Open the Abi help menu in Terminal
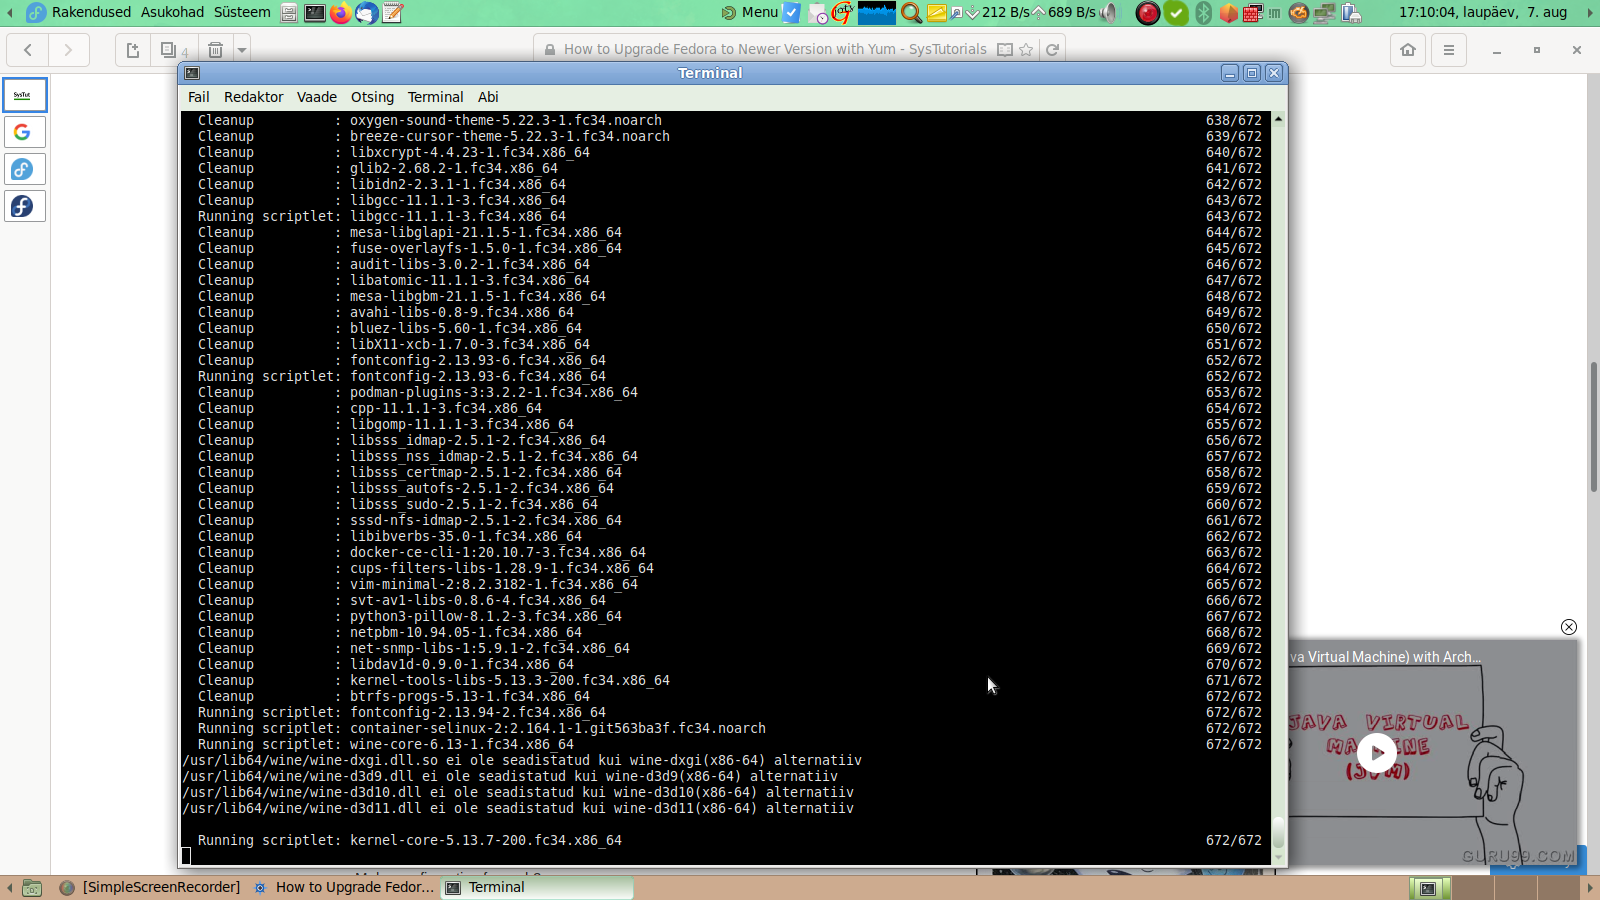The height and width of the screenshot is (900, 1600). click(488, 97)
